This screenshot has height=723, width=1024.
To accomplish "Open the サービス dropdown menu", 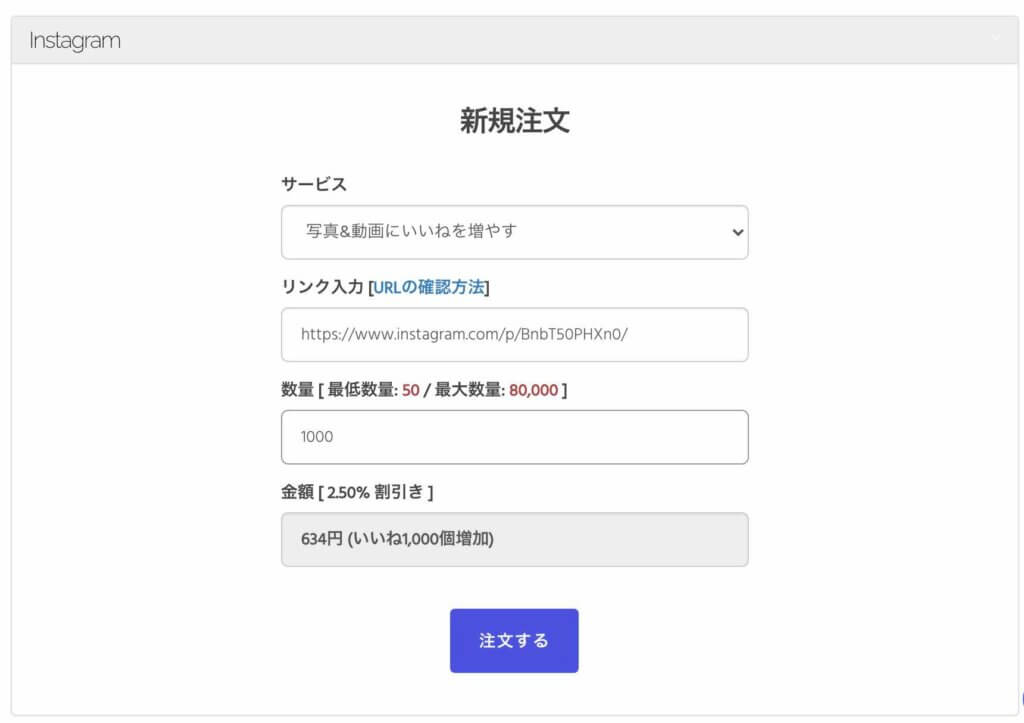I will point(514,232).
